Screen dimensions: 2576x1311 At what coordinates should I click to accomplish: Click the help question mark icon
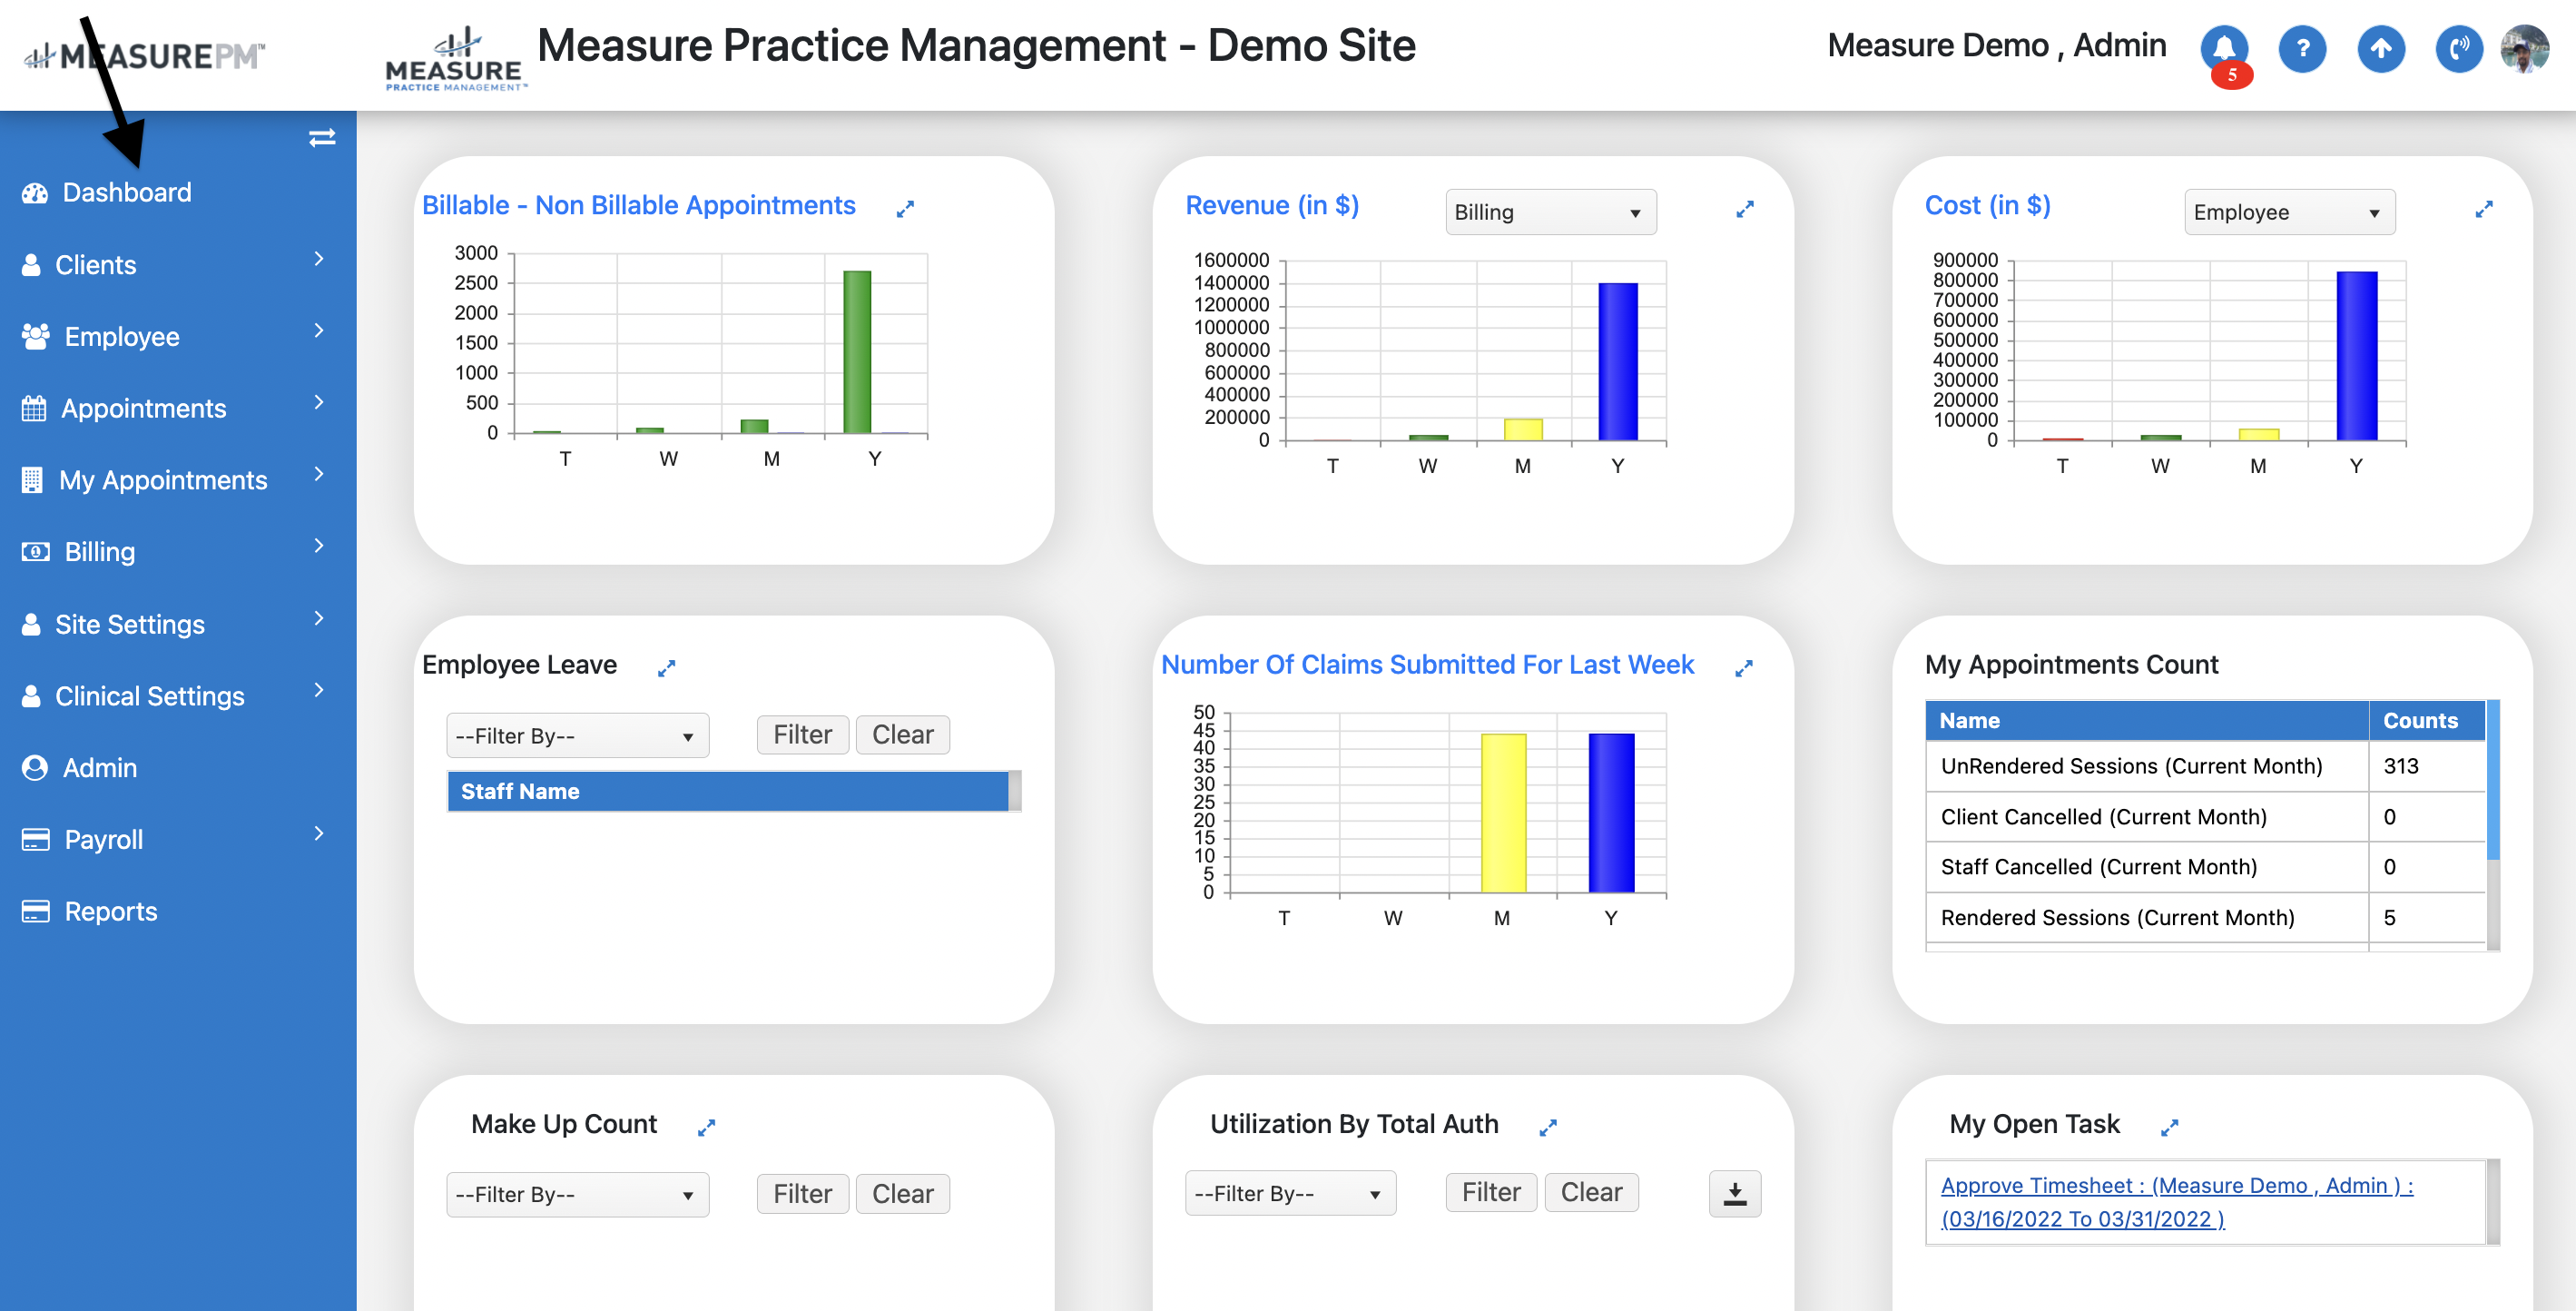pos(2301,48)
